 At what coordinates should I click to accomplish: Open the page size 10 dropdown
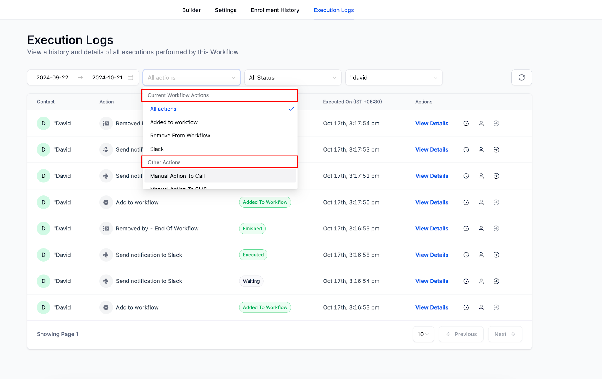(x=423, y=334)
